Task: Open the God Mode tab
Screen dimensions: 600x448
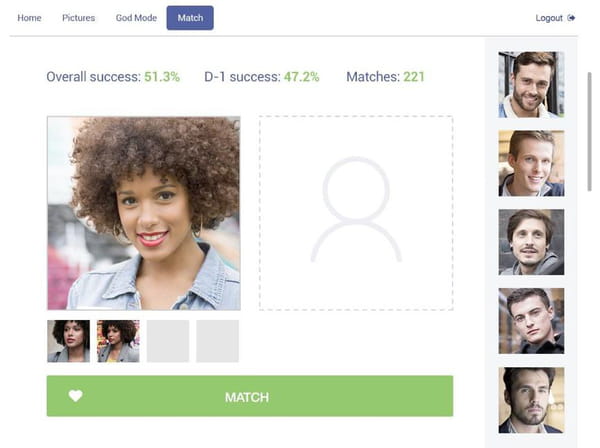Action: (136, 18)
